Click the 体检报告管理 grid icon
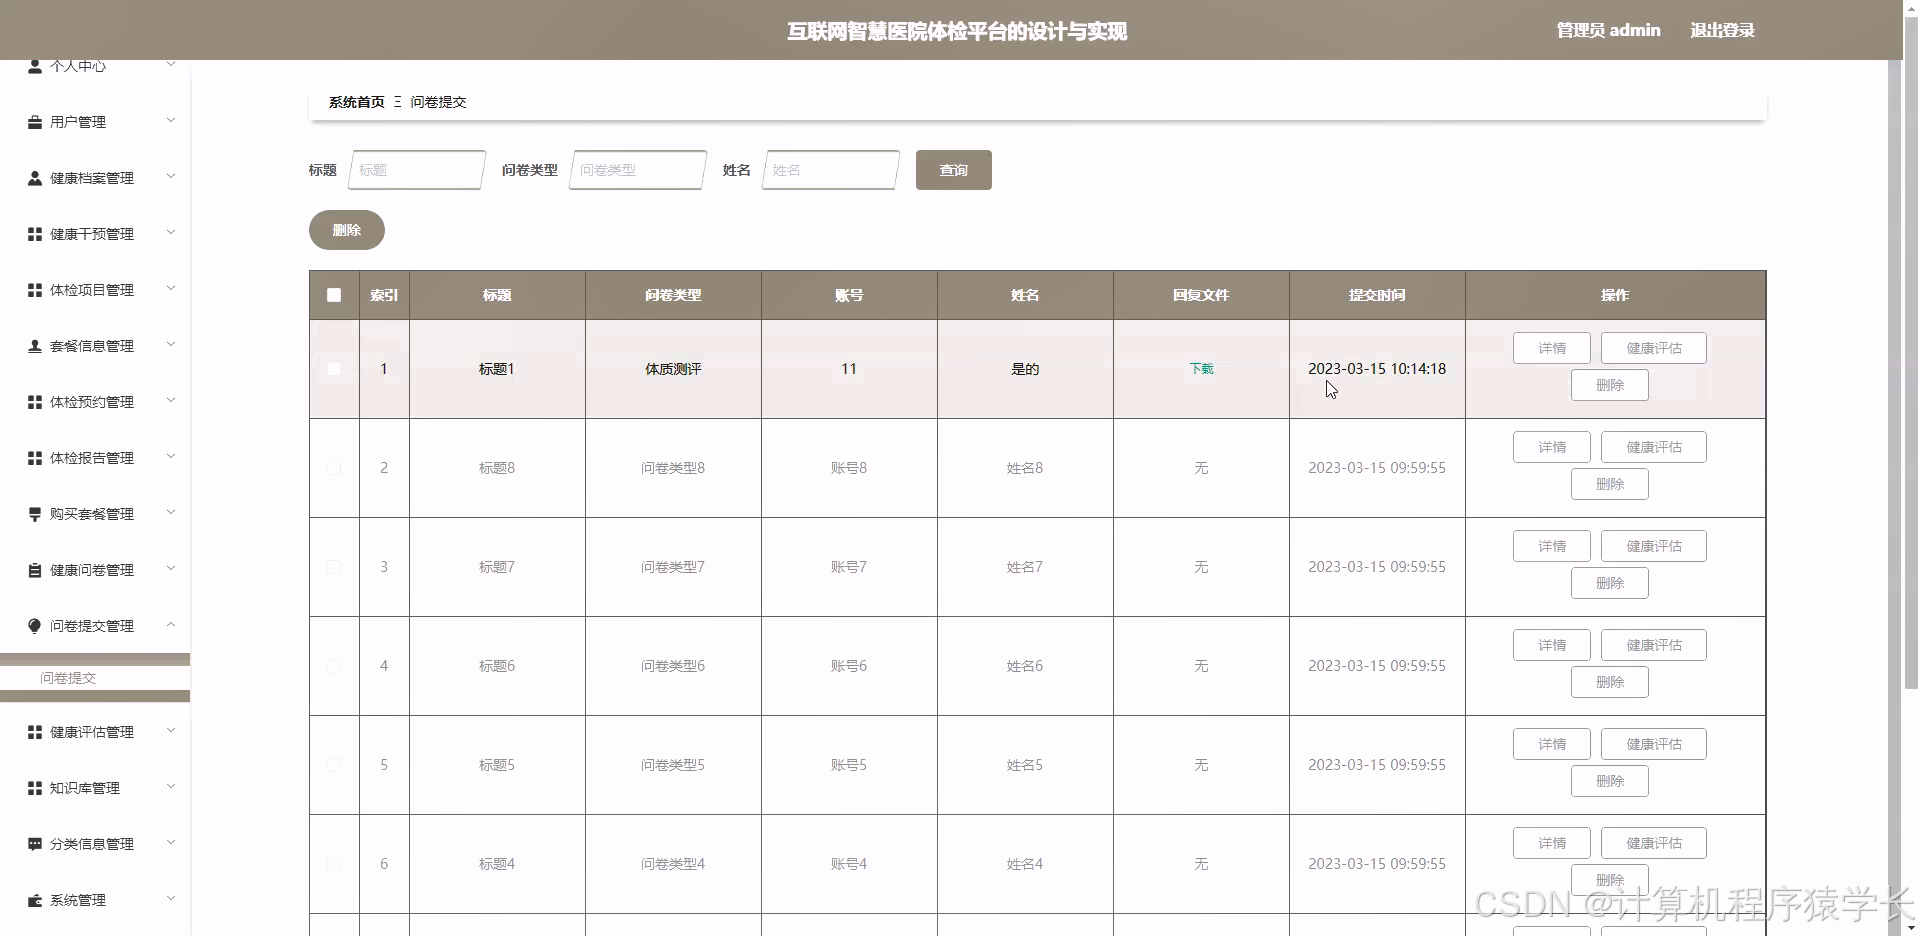This screenshot has height=936, width=1920. coord(35,458)
